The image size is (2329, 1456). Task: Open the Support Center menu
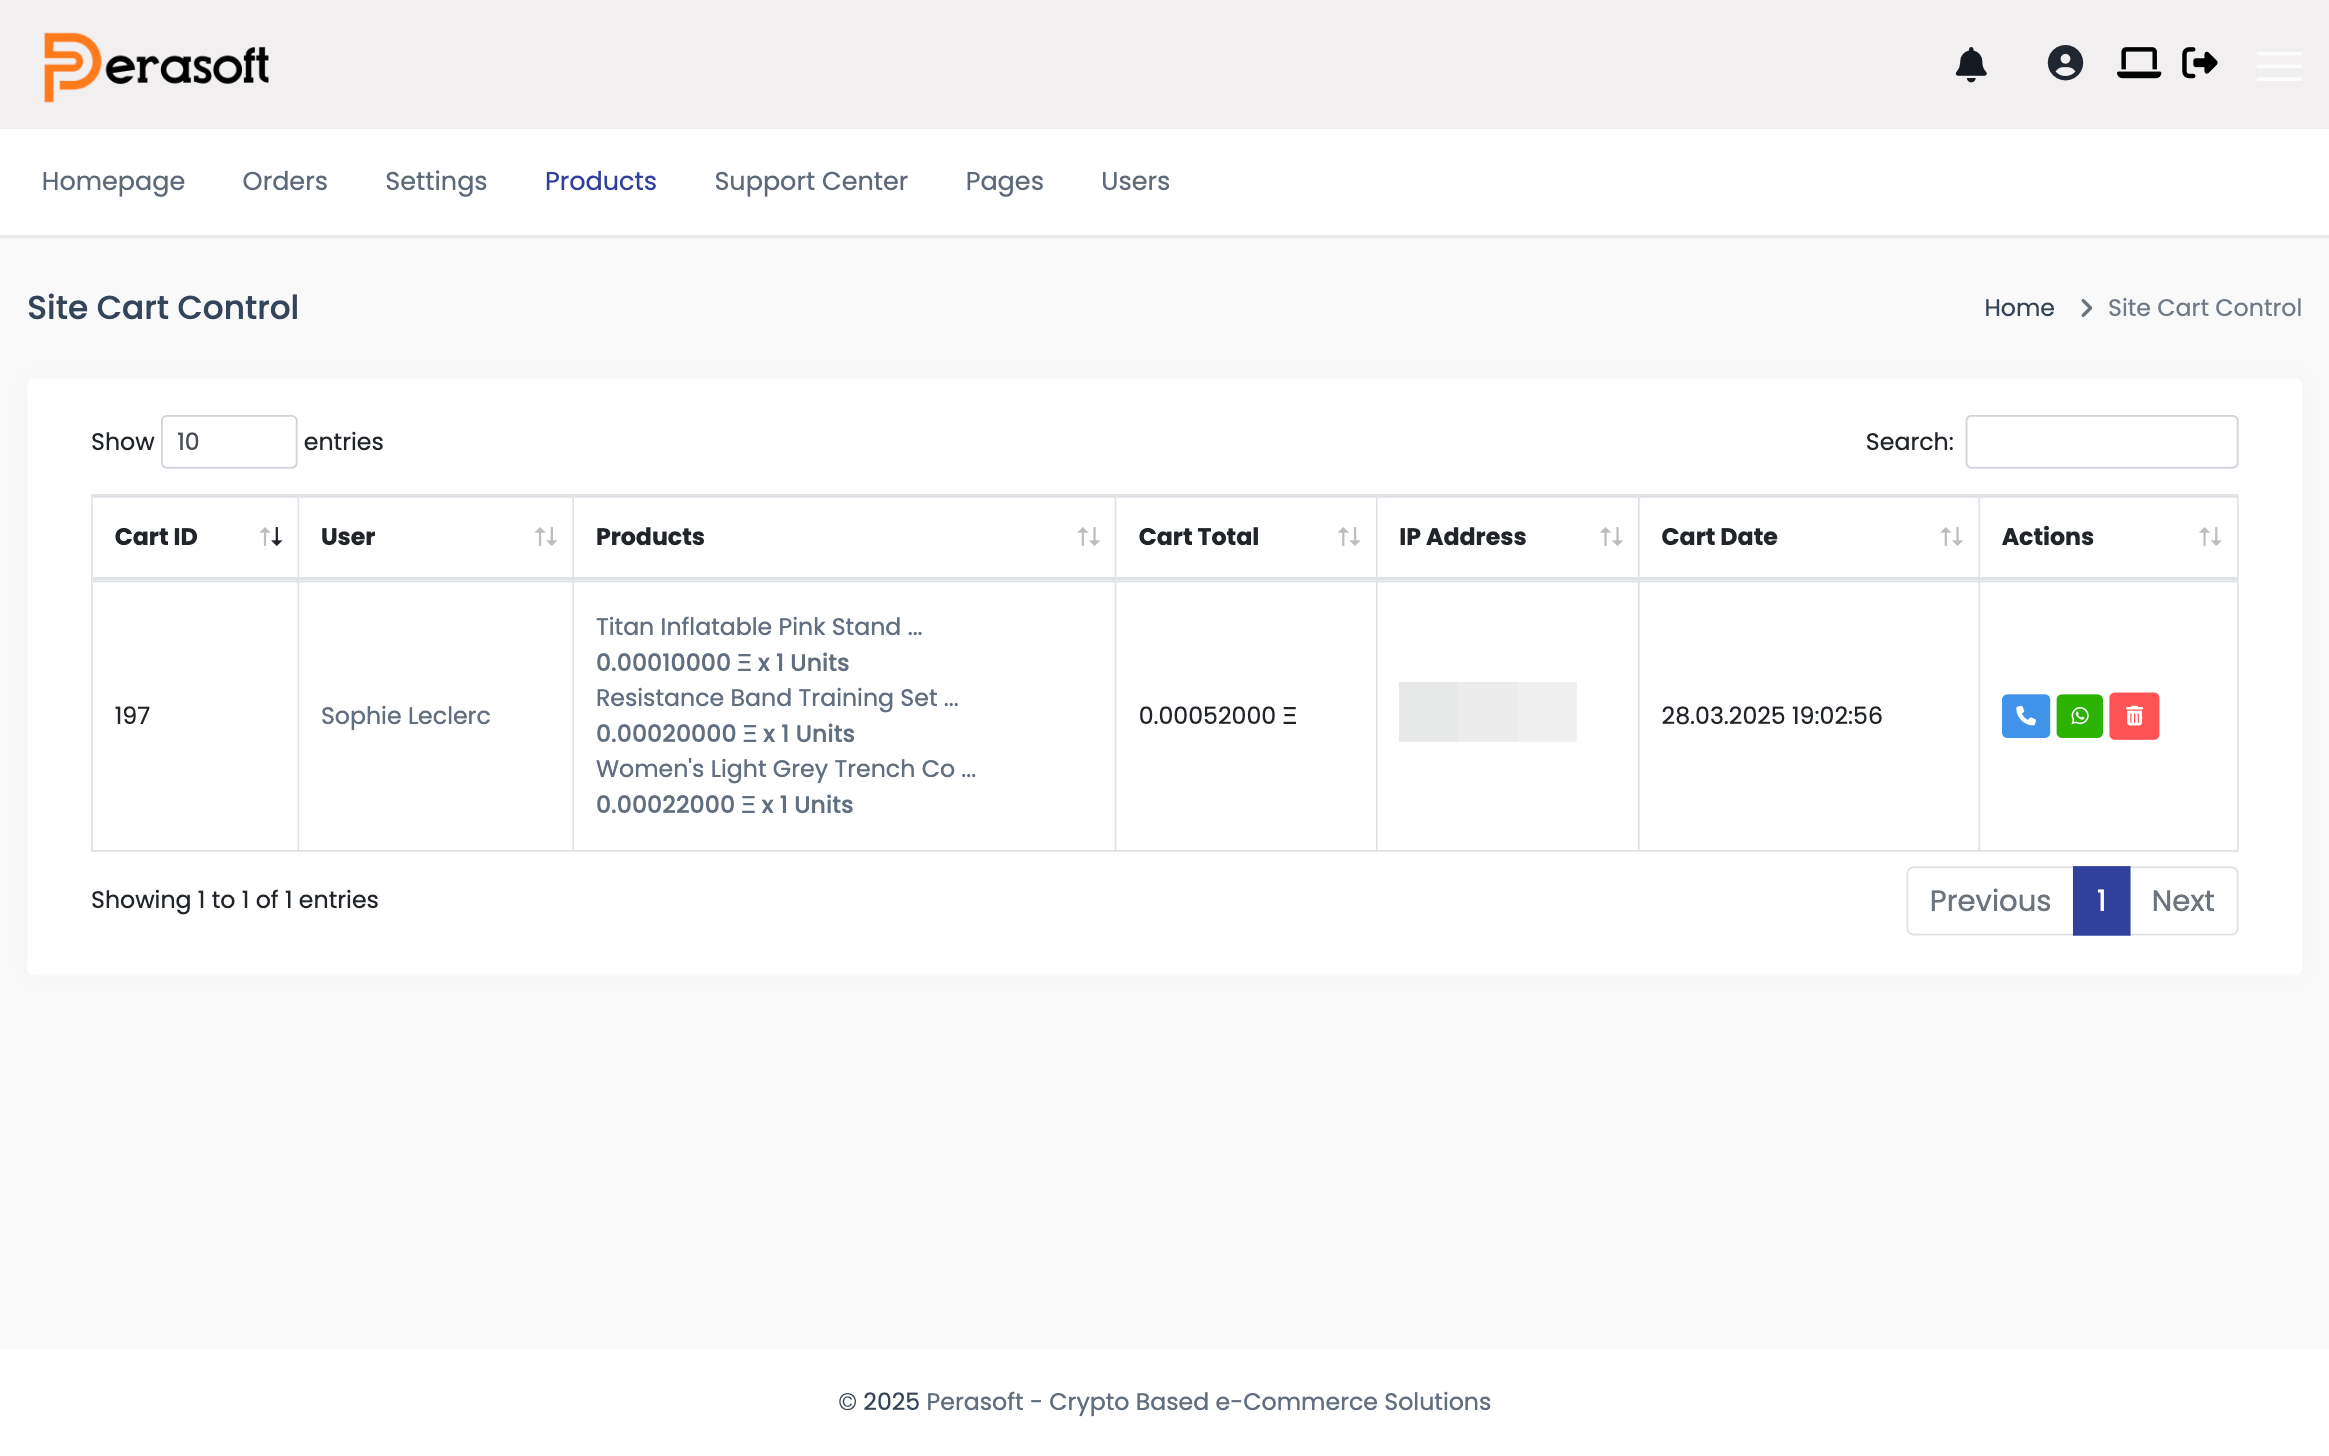click(811, 181)
